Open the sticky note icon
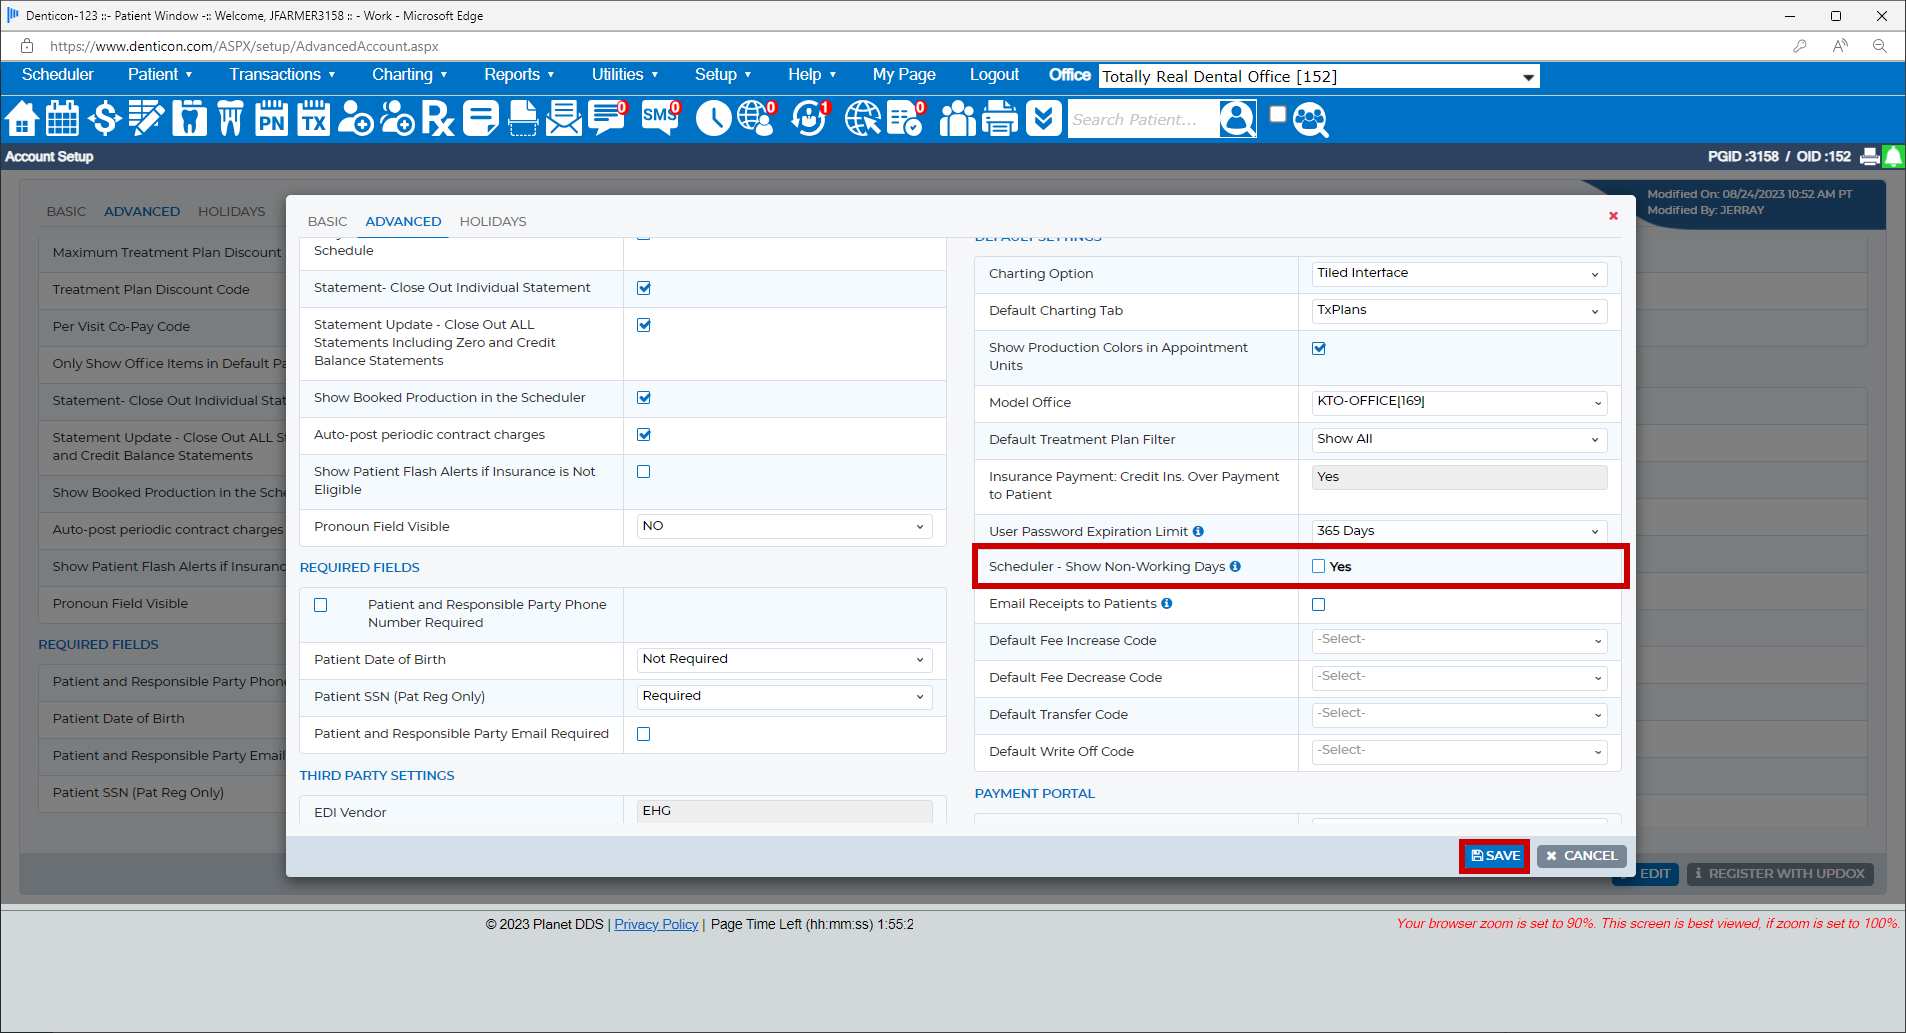Viewport: 1906px width, 1033px height. [480, 119]
